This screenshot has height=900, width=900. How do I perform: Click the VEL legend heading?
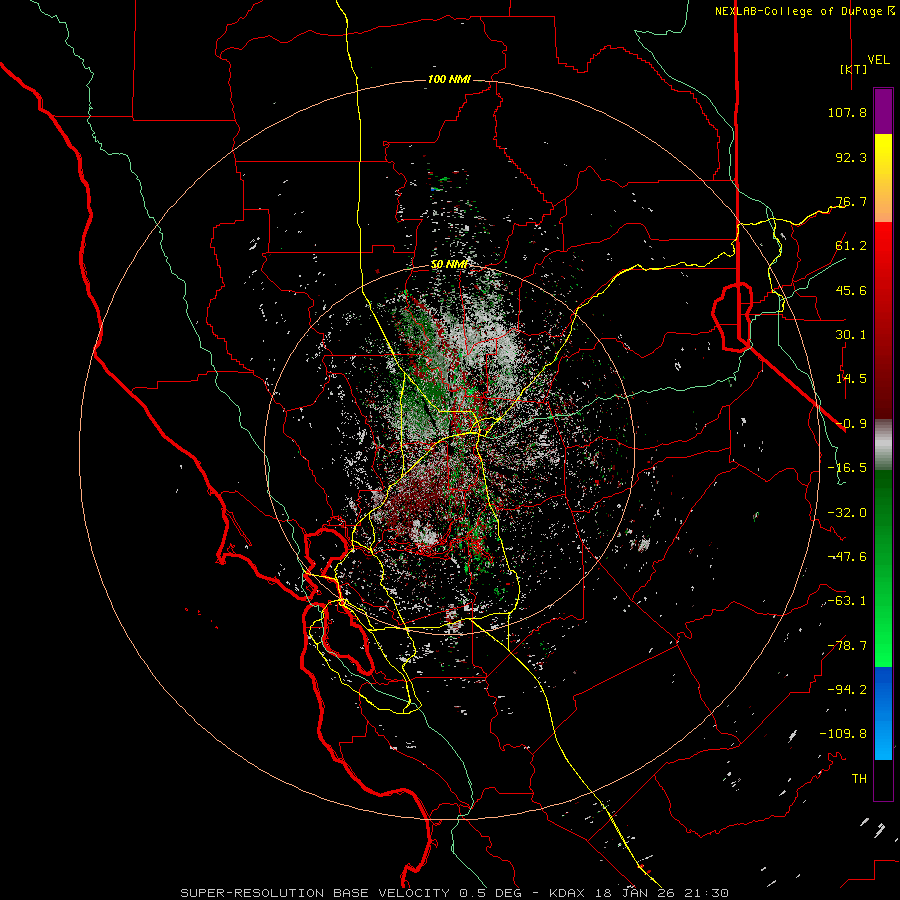pyautogui.click(x=878, y=60)
